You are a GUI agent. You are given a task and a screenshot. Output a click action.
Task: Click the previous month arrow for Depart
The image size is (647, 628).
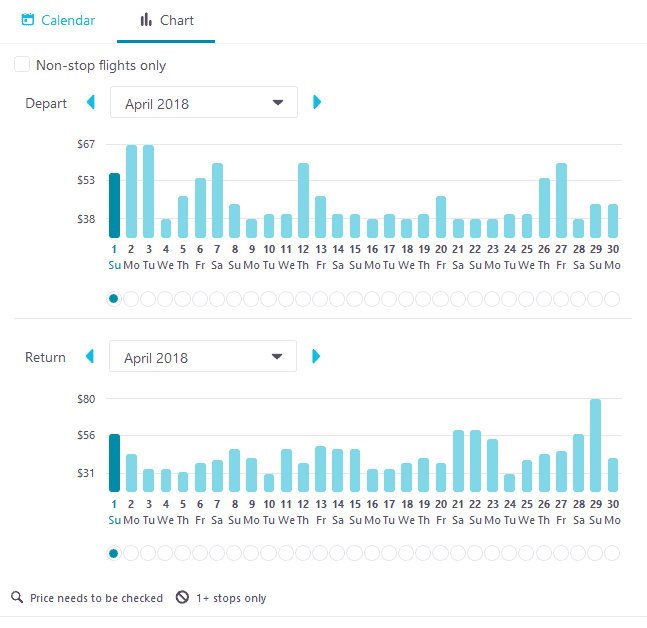(x=91, y=102)
